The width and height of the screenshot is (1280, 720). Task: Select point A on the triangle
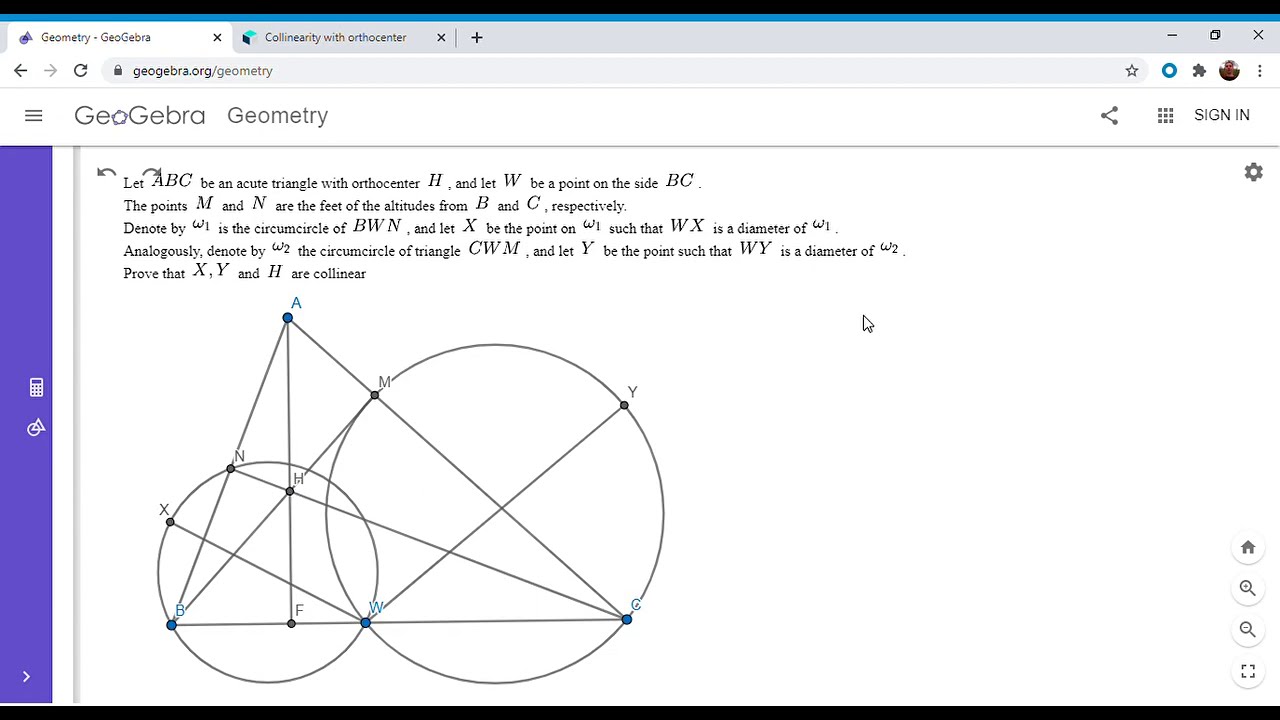pyautogui.click(x=288, y=318)
